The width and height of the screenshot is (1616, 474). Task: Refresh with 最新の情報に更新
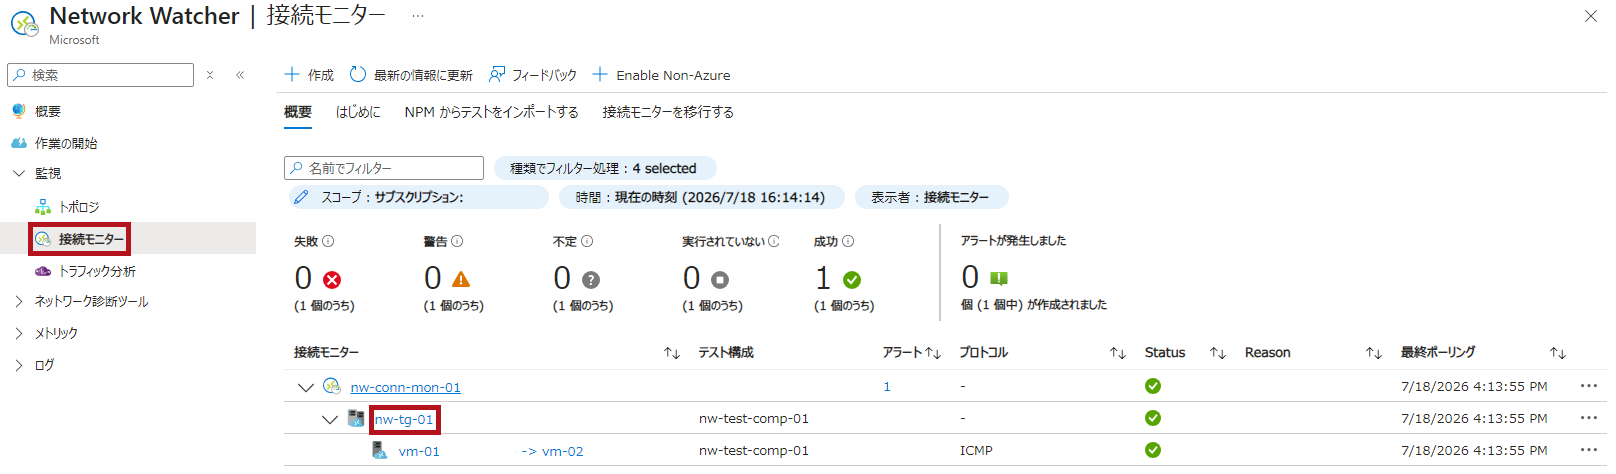(411, 75)
